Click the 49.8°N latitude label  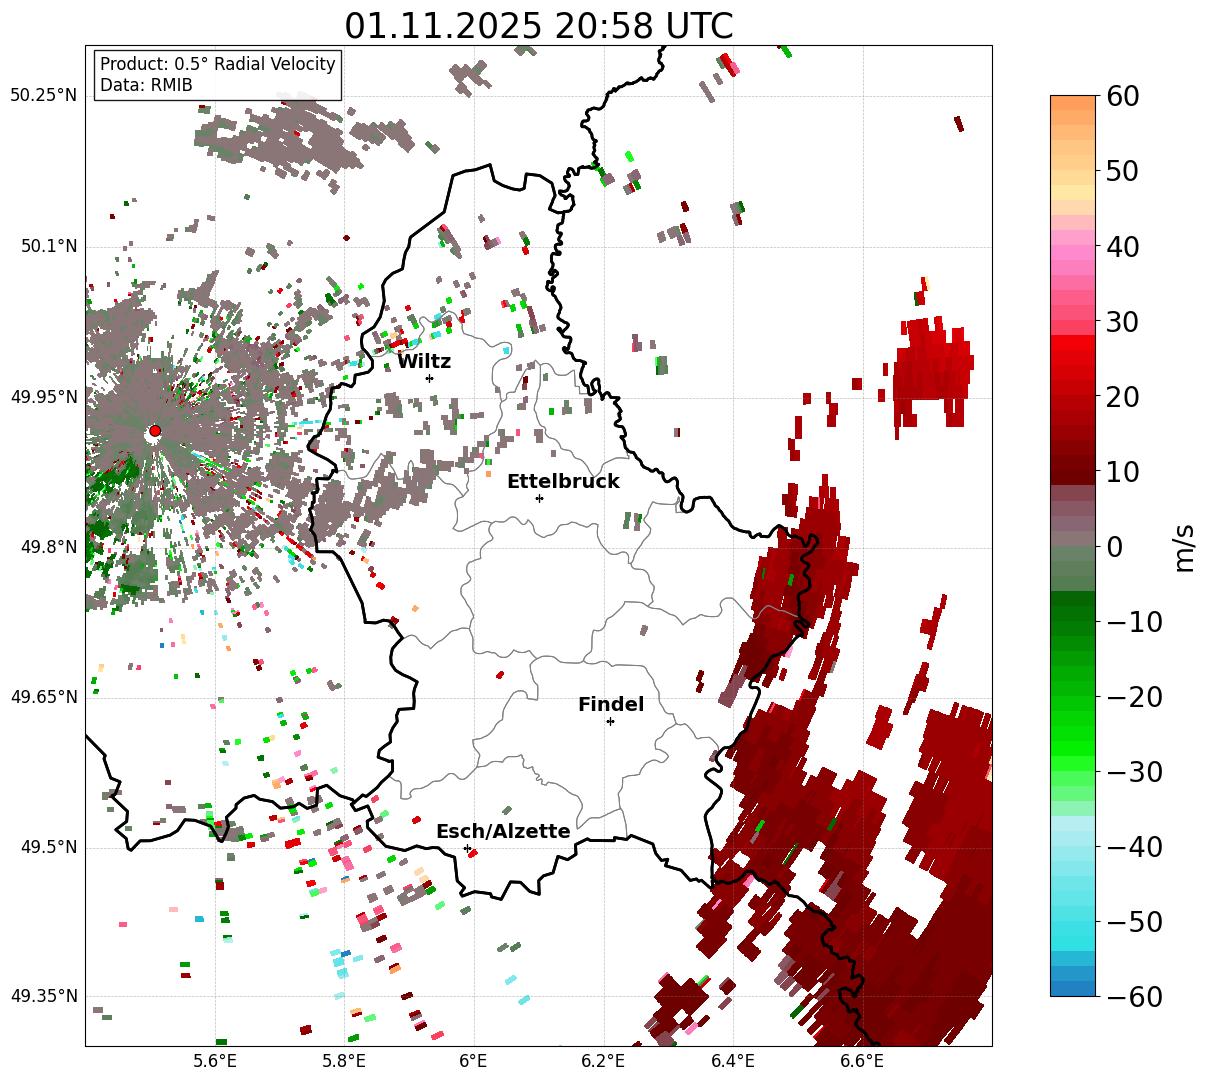coord(49,547)
